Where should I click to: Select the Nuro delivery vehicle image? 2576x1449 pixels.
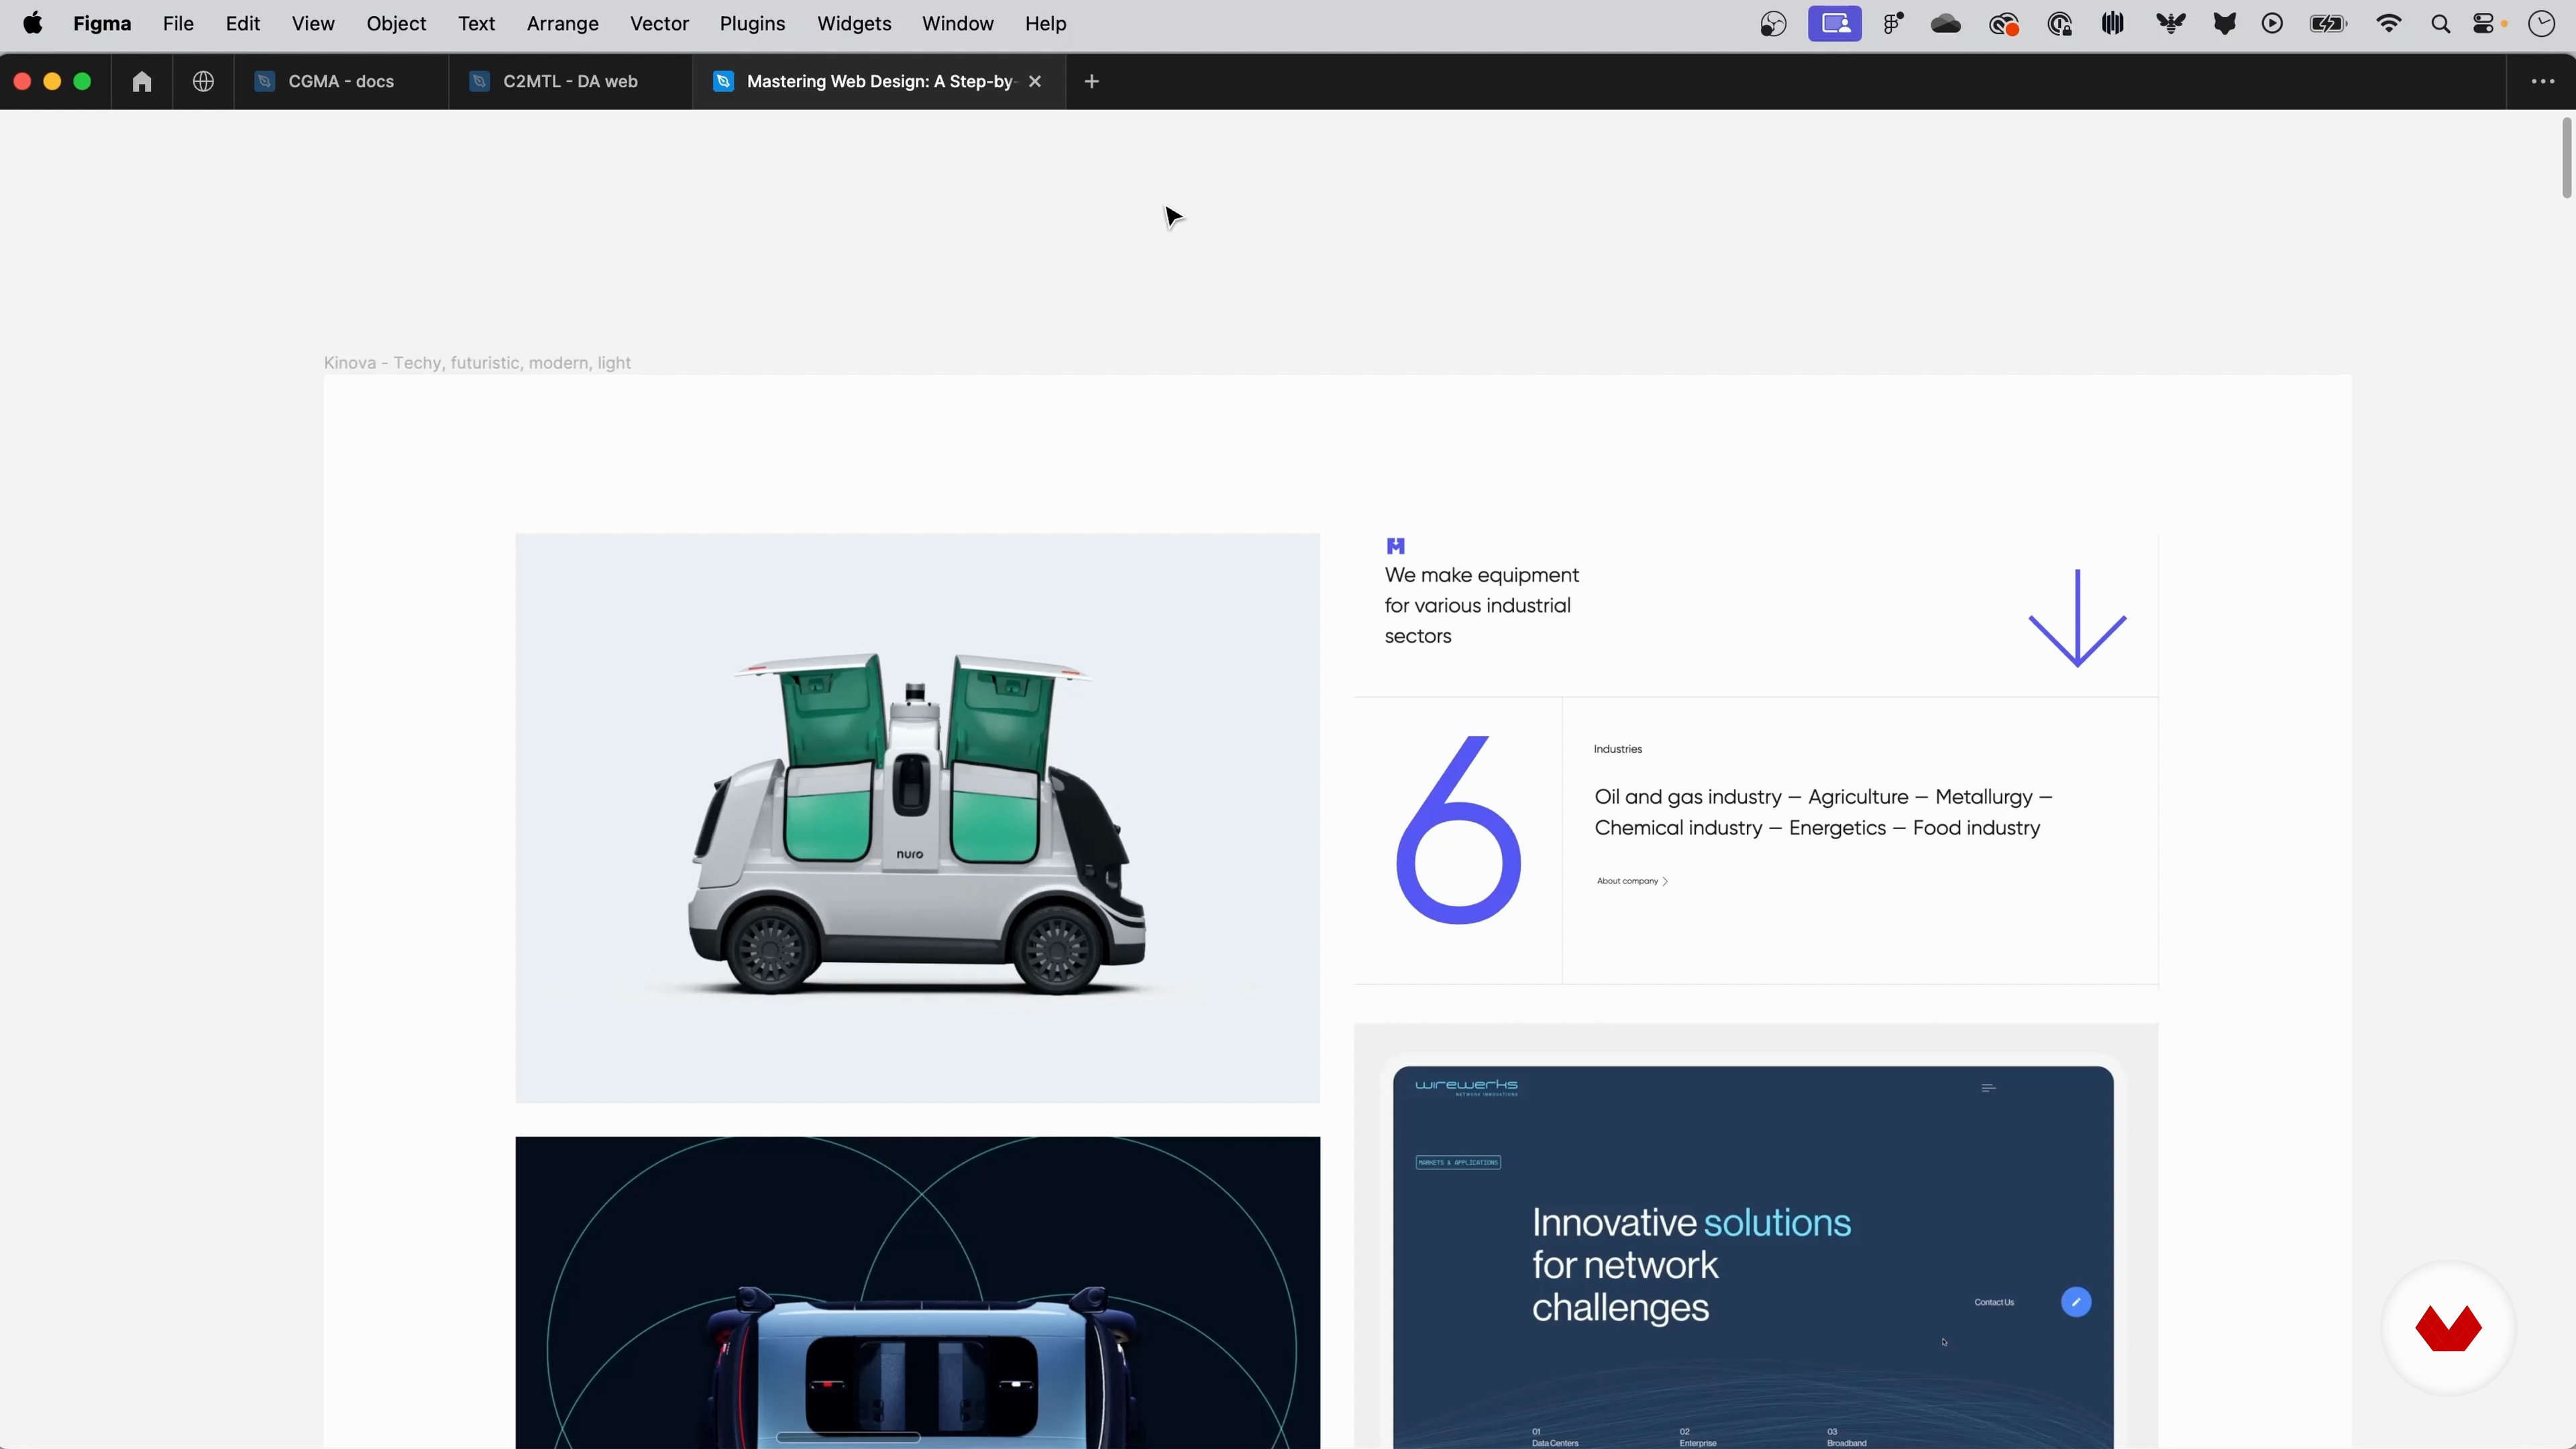tap(917, 818)
